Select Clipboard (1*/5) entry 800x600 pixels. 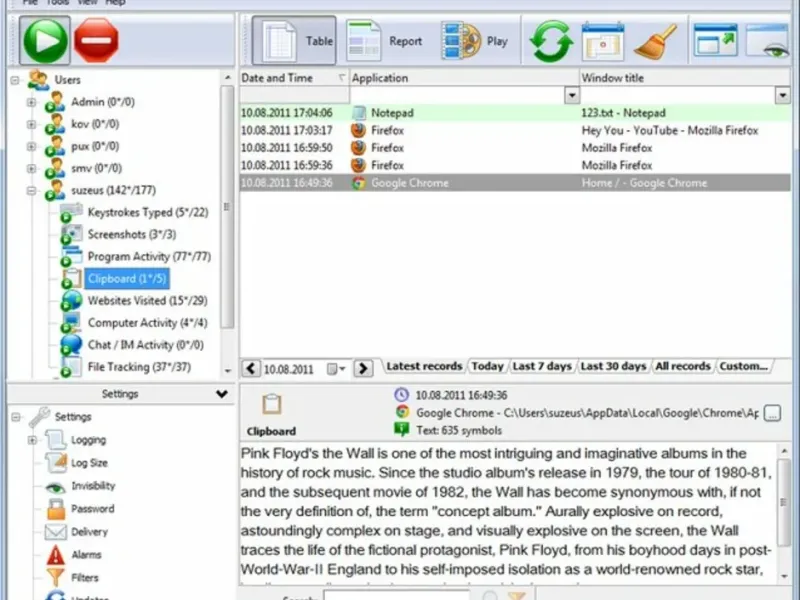(127, 279)
